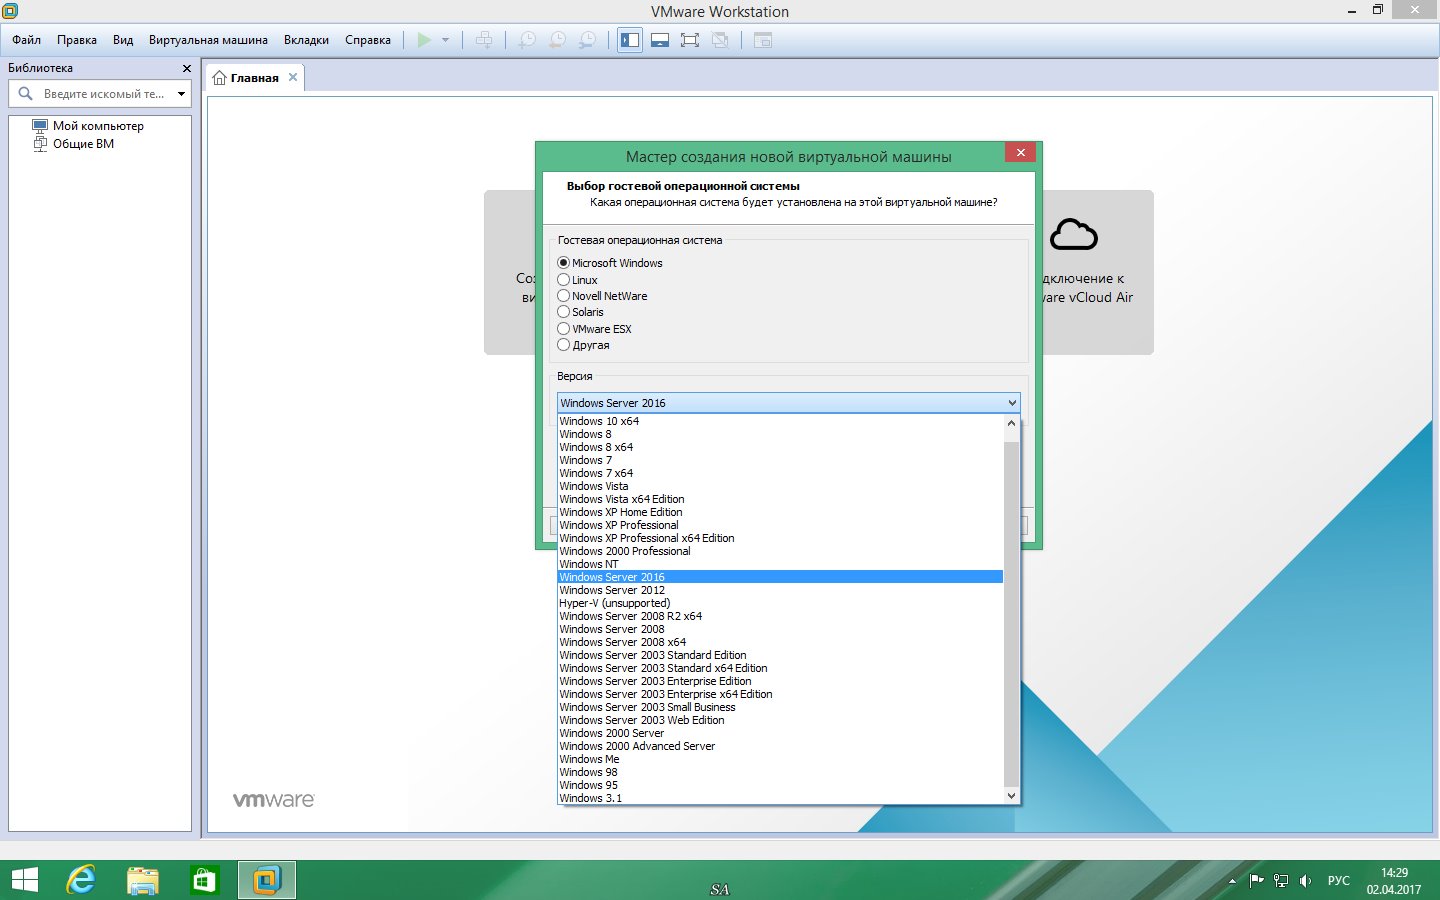This screenshot has height=900, width=1440.
Task: Select the Linux radio button
Action: pyautogui.click(x=564, y=280)
